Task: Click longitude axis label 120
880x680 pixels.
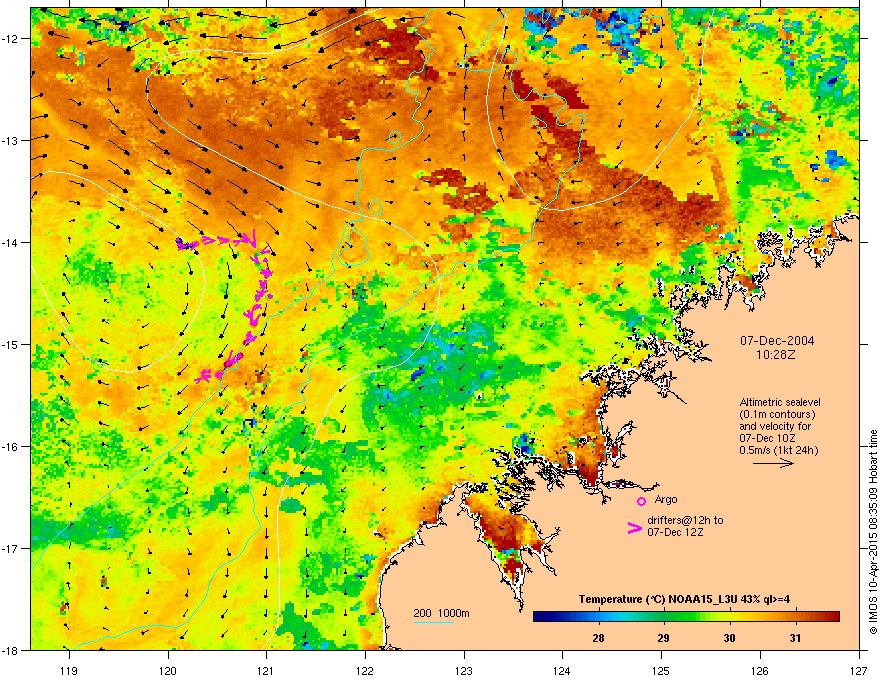Action: click(x=168, y=670)
